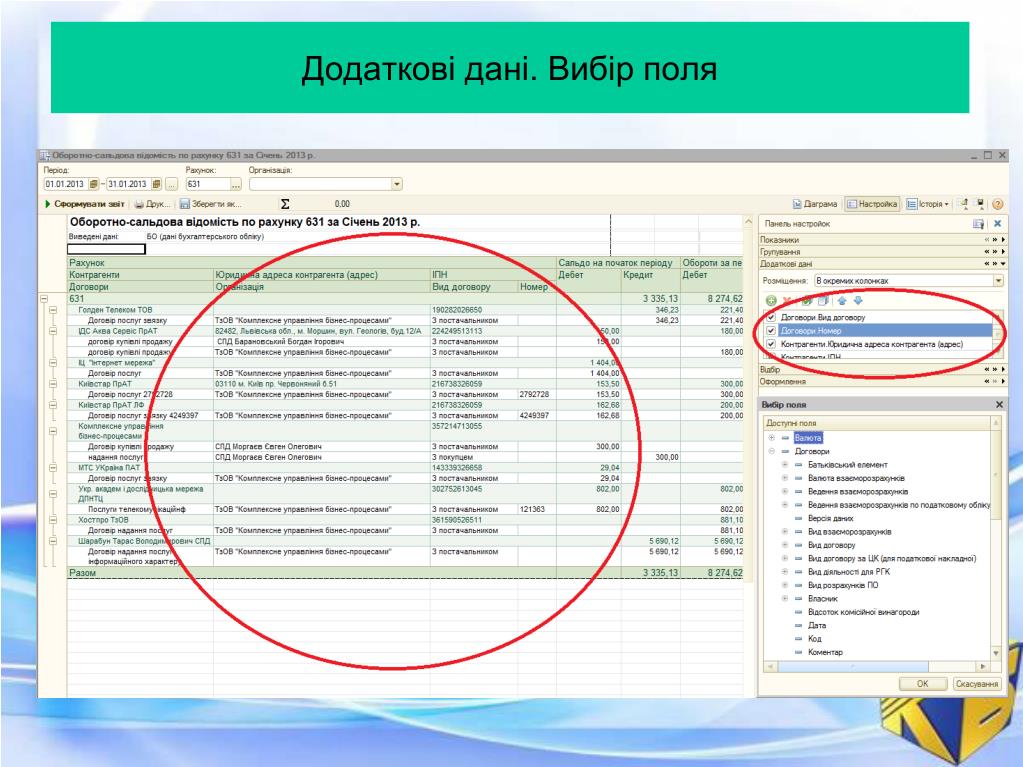
Task: Select Вид договору field in tree
Action: point(831,545)
